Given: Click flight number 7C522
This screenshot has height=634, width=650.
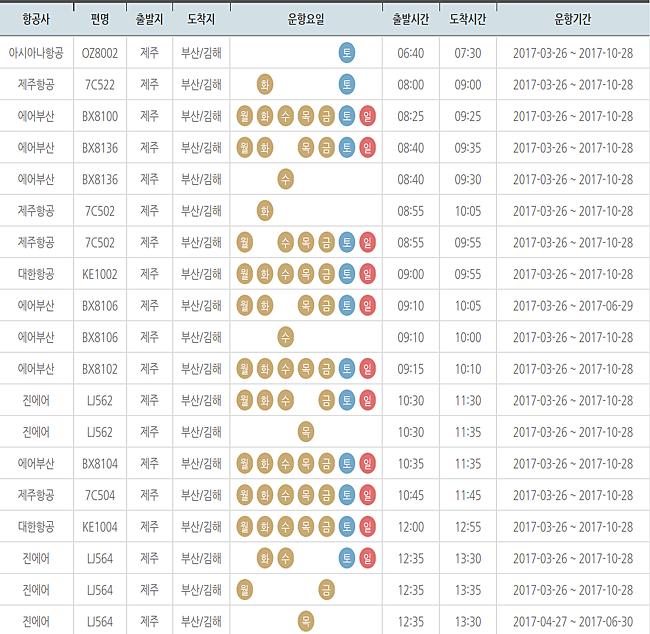Looking at the screenshot, I should coord(100,85).
